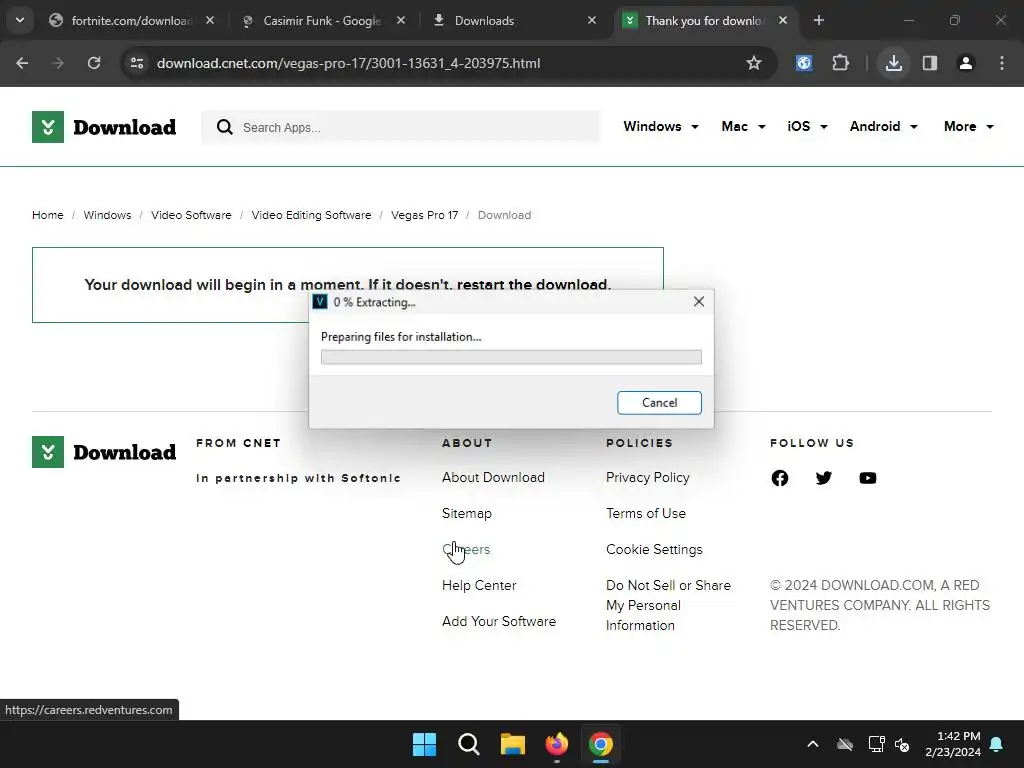The image size is (1024, 768).
Task: Open the Extensions puzzle icon
Action: click(840, 63)
